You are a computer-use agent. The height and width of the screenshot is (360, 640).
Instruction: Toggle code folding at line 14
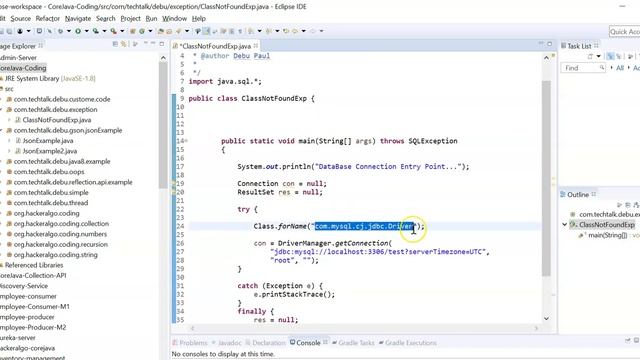186,141
